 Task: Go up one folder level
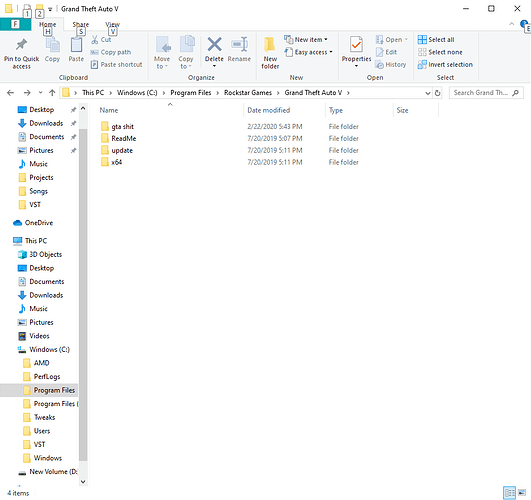[52, 93]
